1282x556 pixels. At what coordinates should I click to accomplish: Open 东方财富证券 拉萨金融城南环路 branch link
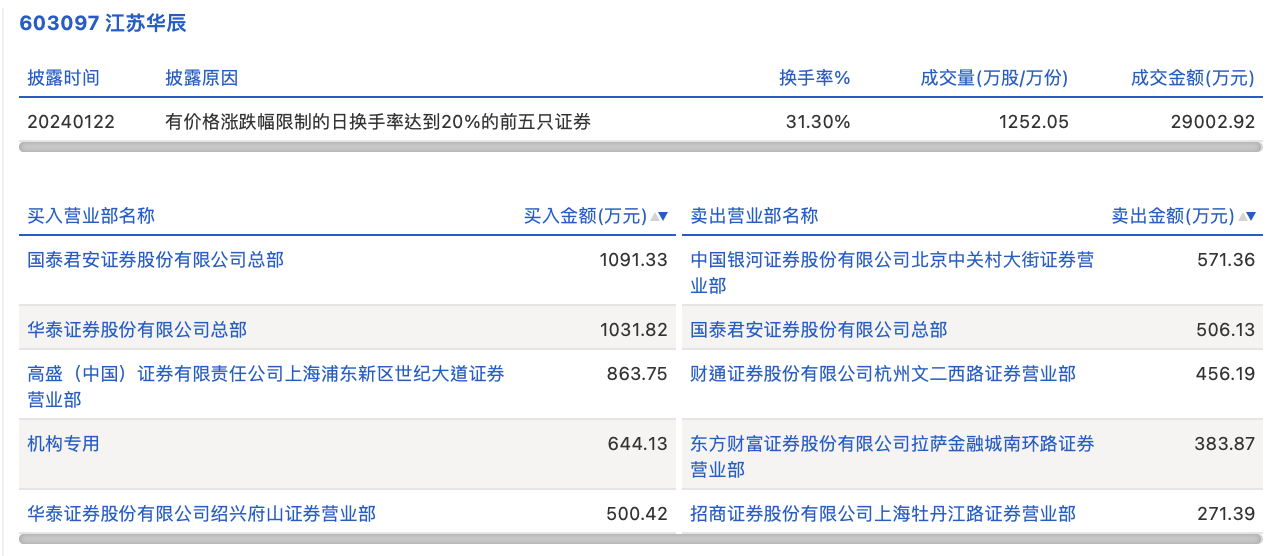(891, 443)
